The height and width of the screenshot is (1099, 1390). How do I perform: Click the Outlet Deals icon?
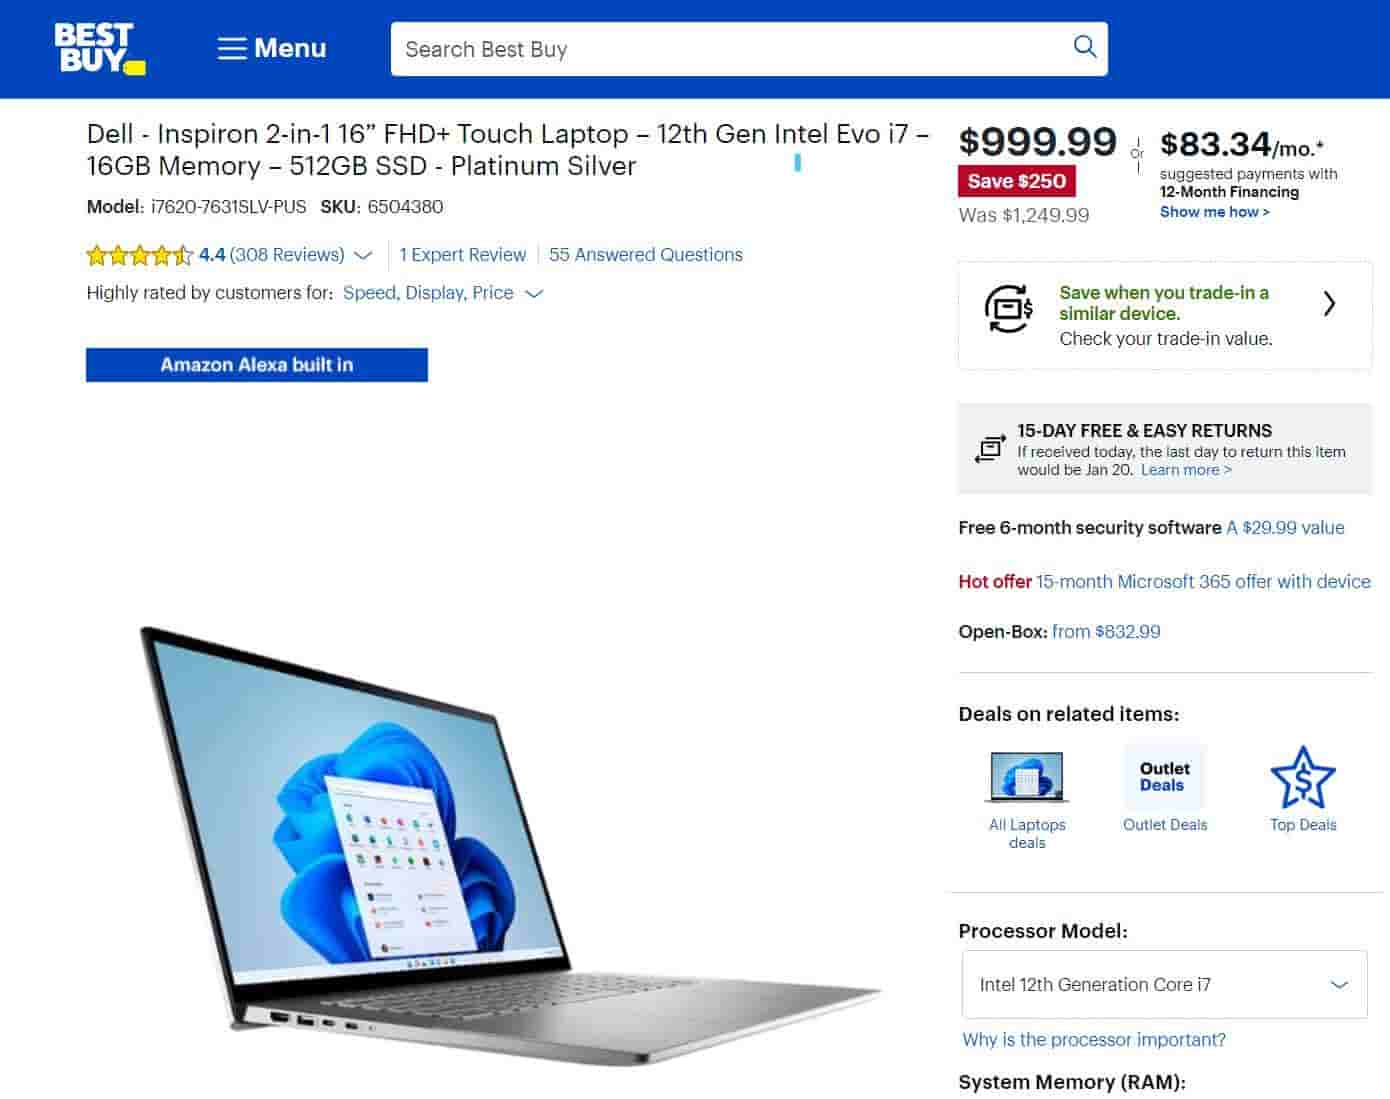click(x=1165, y=777)
